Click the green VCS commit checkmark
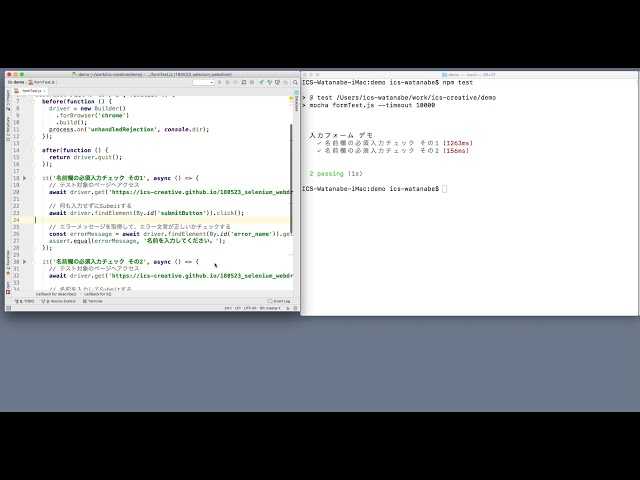 click(269, 82)
